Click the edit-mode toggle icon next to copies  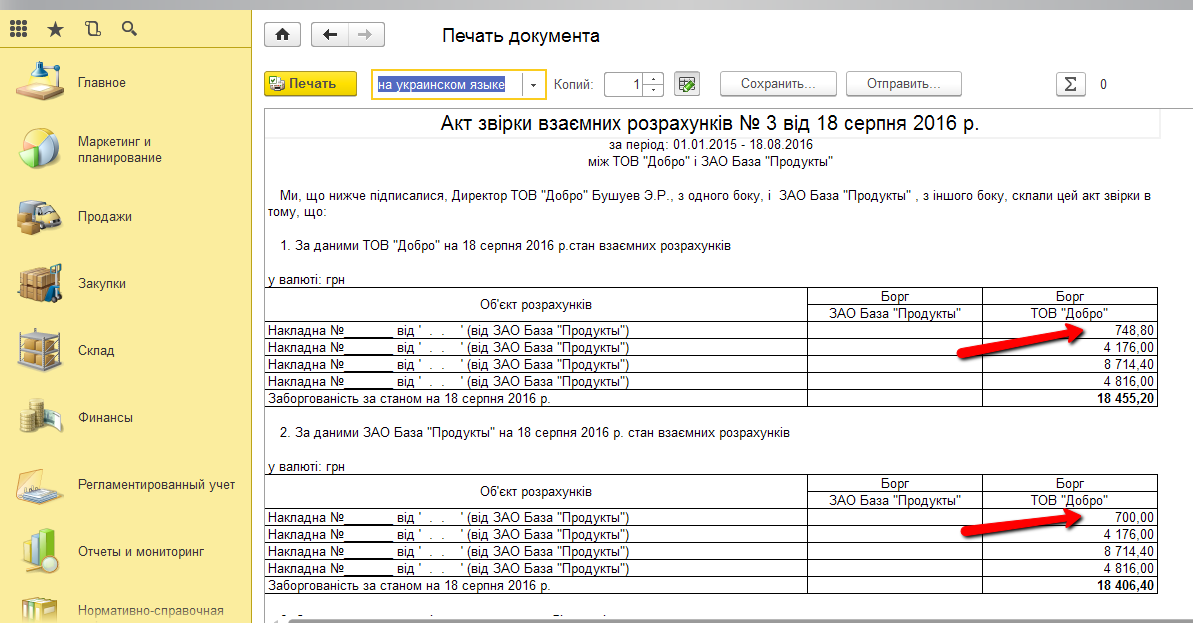[687, 84]
